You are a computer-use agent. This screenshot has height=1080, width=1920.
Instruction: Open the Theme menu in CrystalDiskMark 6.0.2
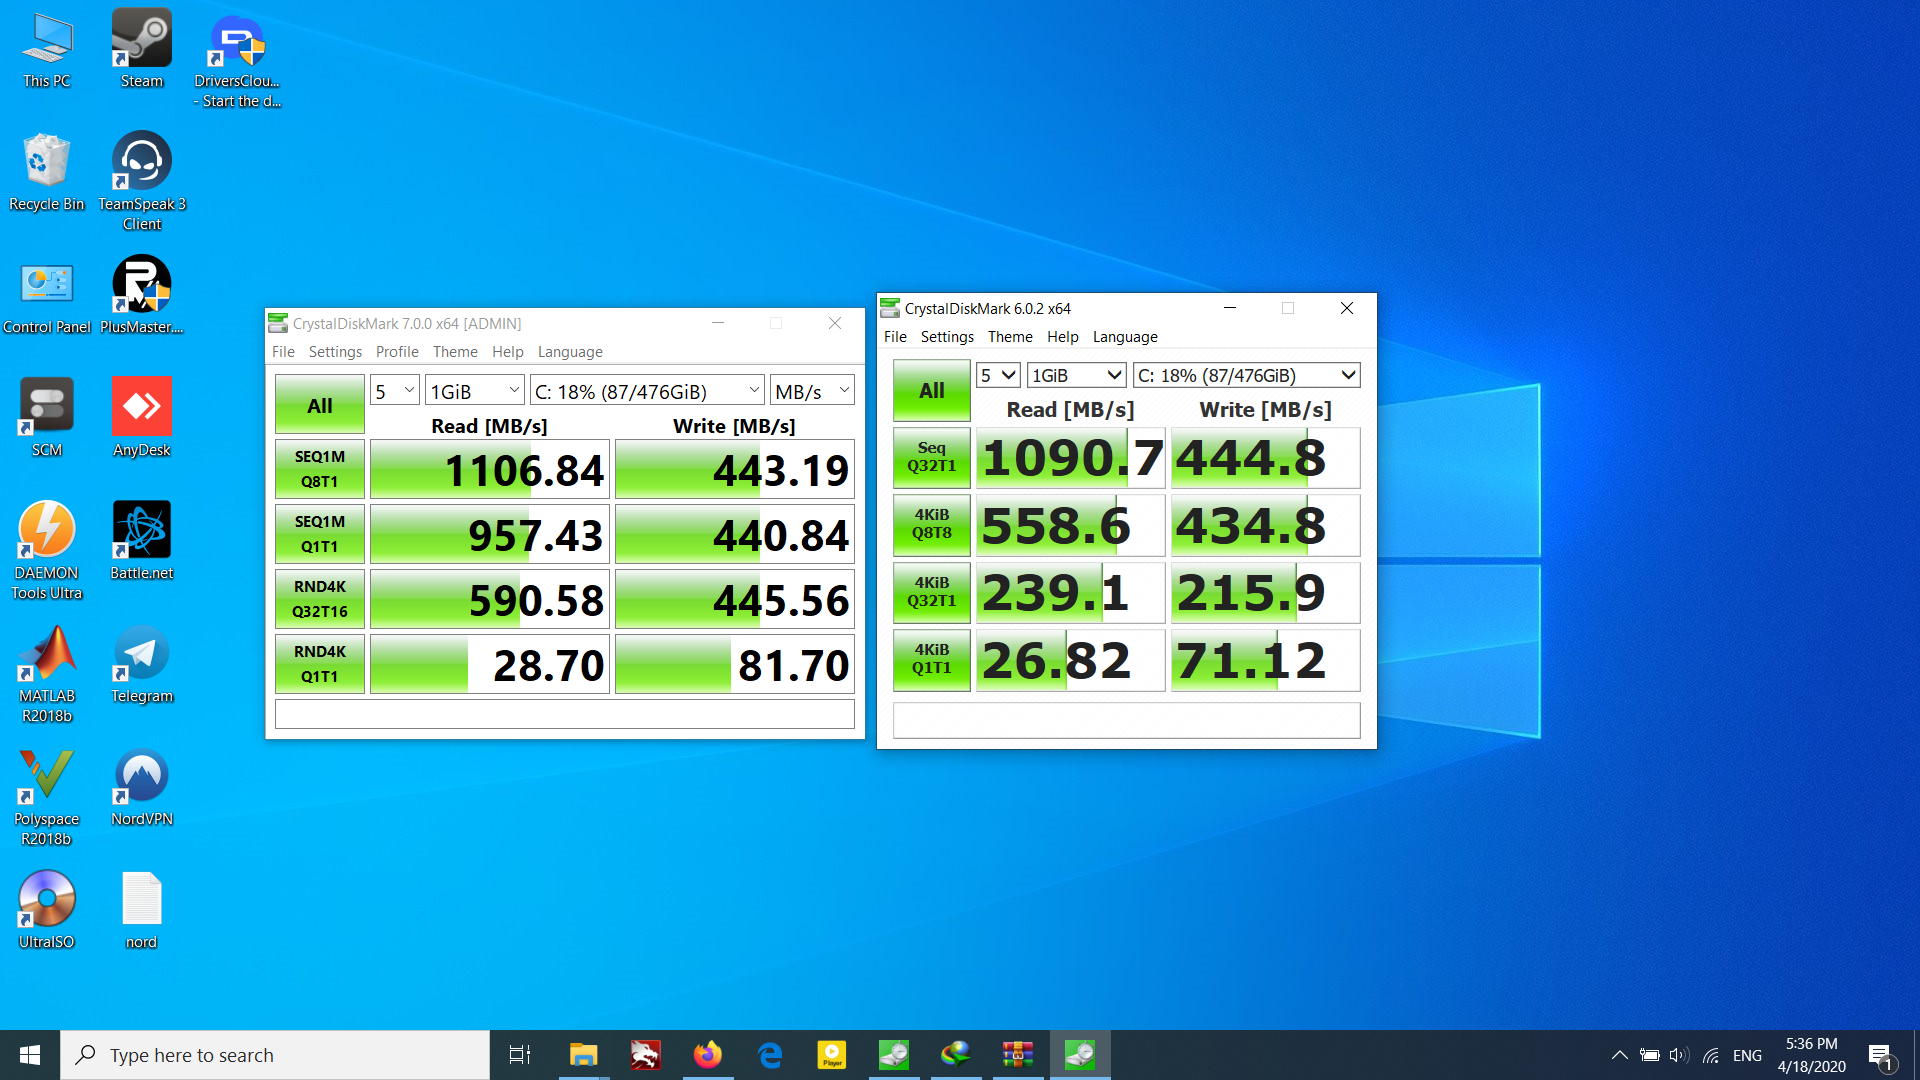tap(1010, 337)
